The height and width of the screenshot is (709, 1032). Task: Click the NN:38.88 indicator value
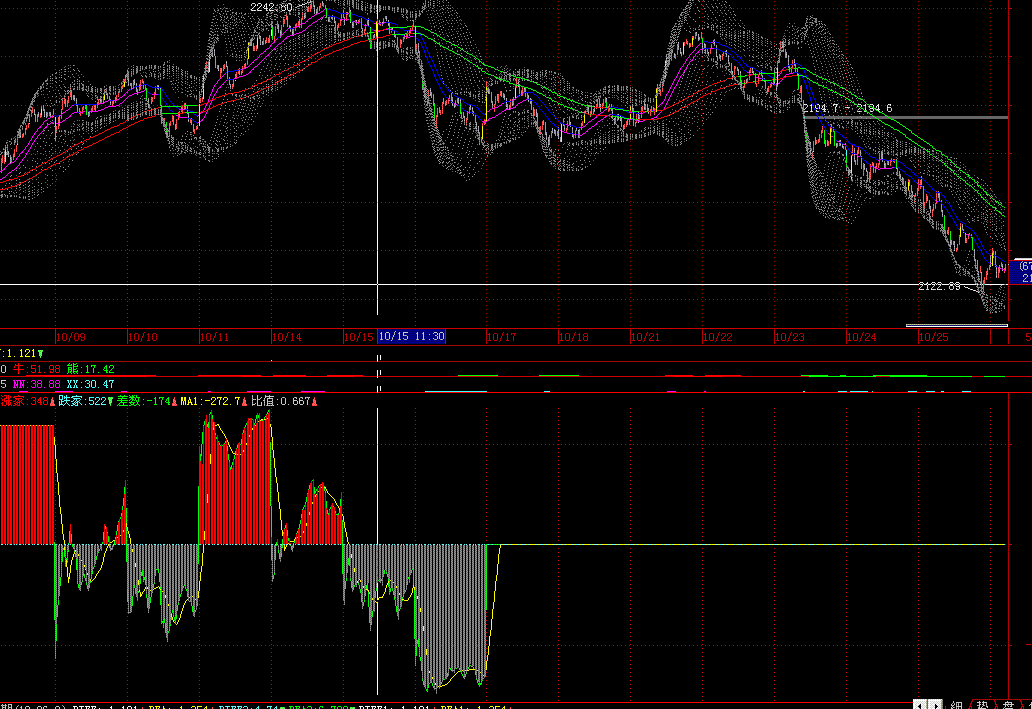[x=37, y=384]
